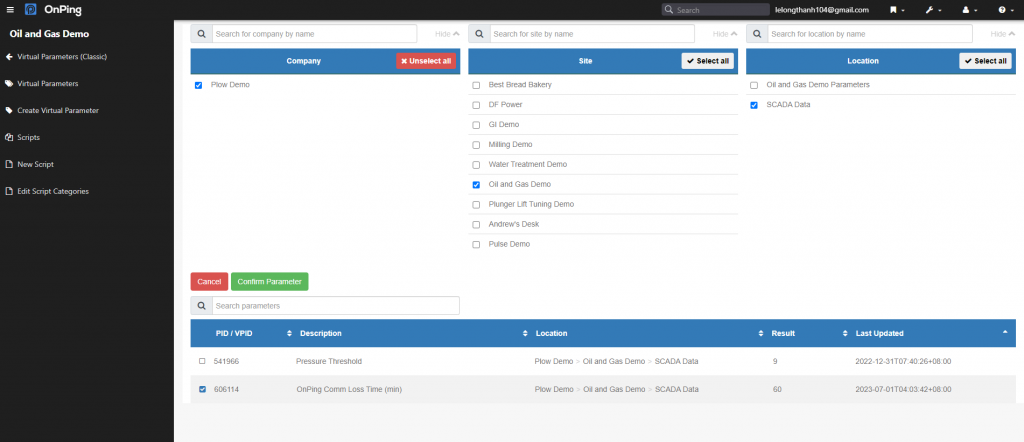This screenshot has width=1024, height=442.
Task: Click the Oil and Gas Demo sidebar title
Action: coord(49,33)
